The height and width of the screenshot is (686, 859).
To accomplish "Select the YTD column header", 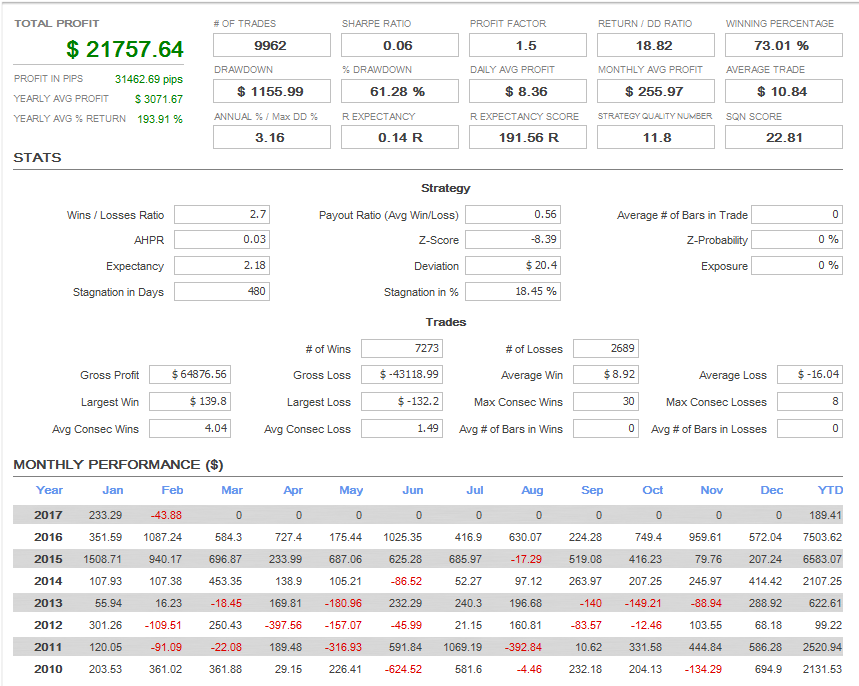I will (x=831, y=490).
